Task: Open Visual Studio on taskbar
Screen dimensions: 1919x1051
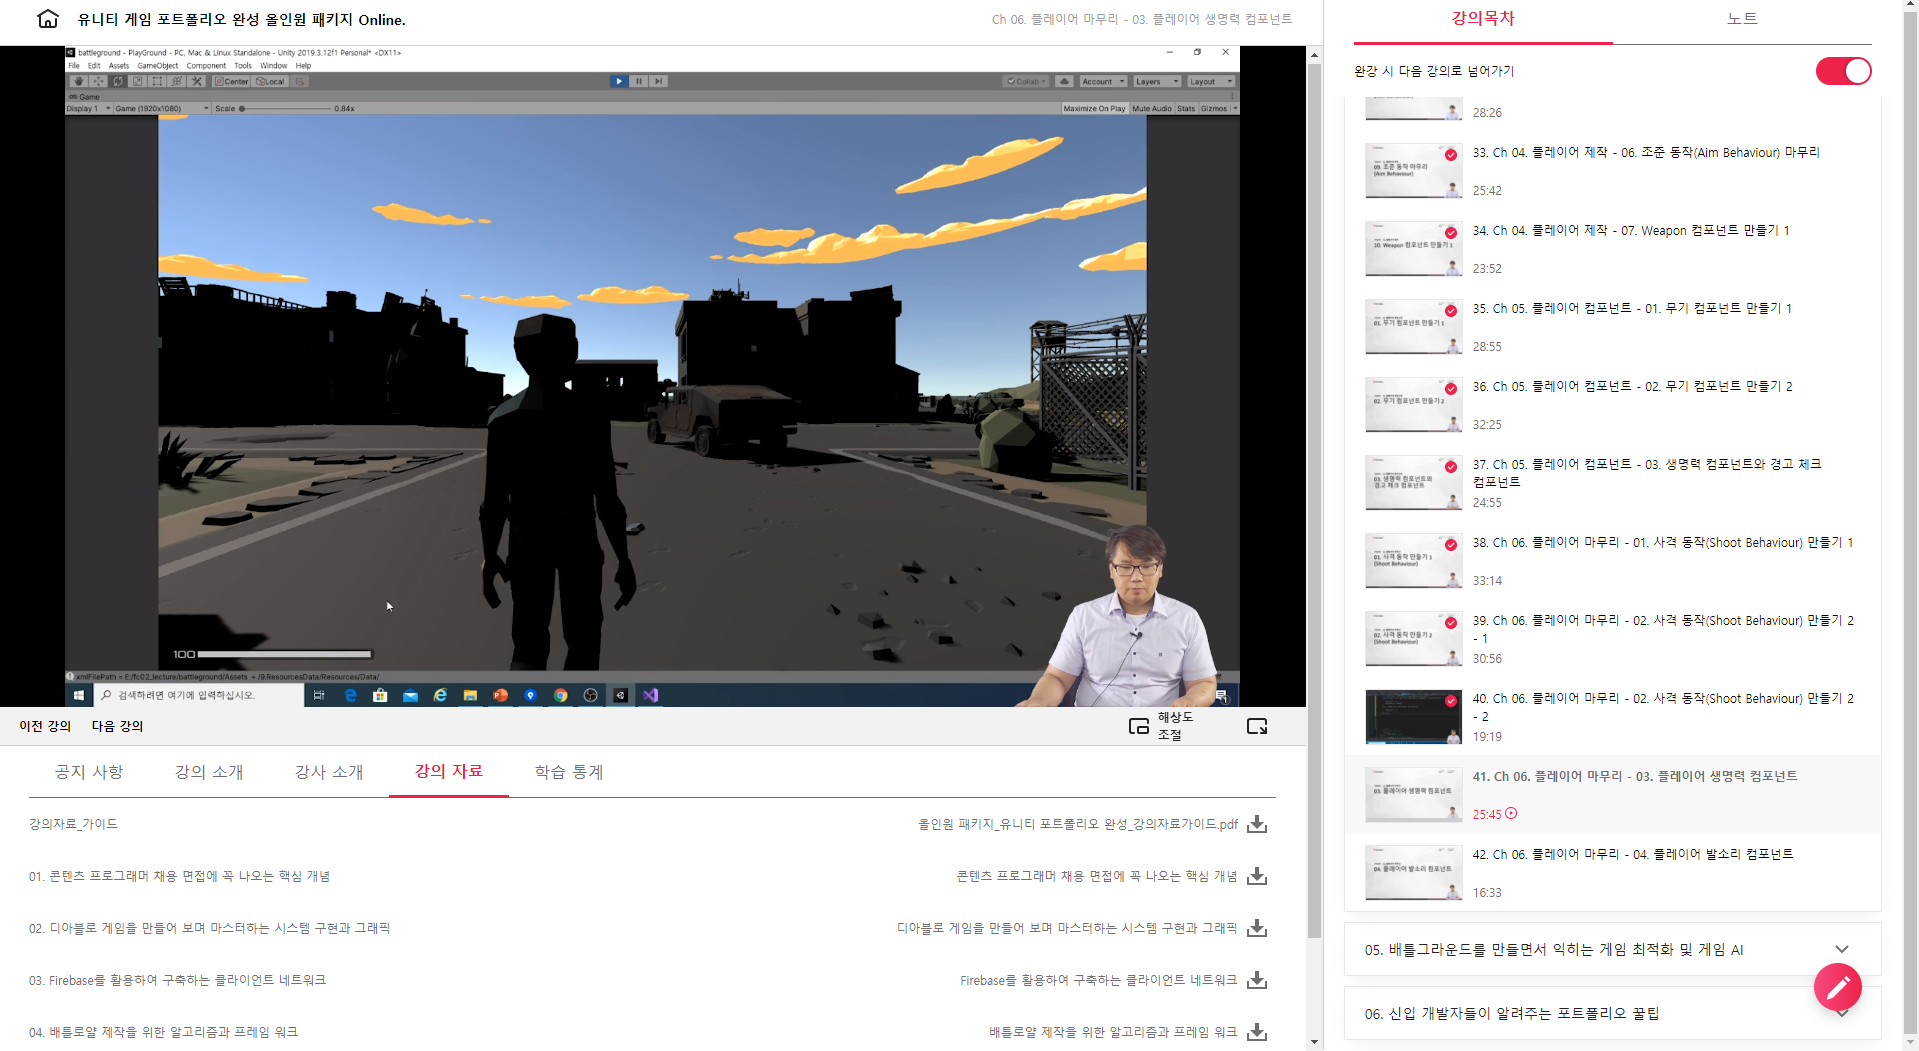Action: (651, 695)
